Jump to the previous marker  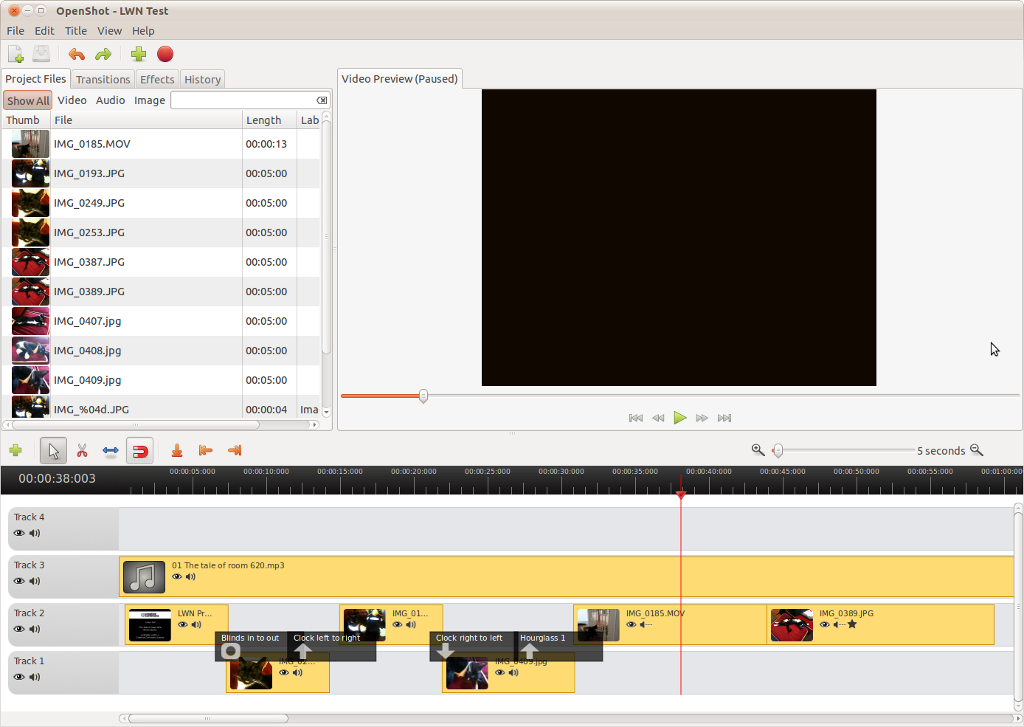tap(206, 451)
